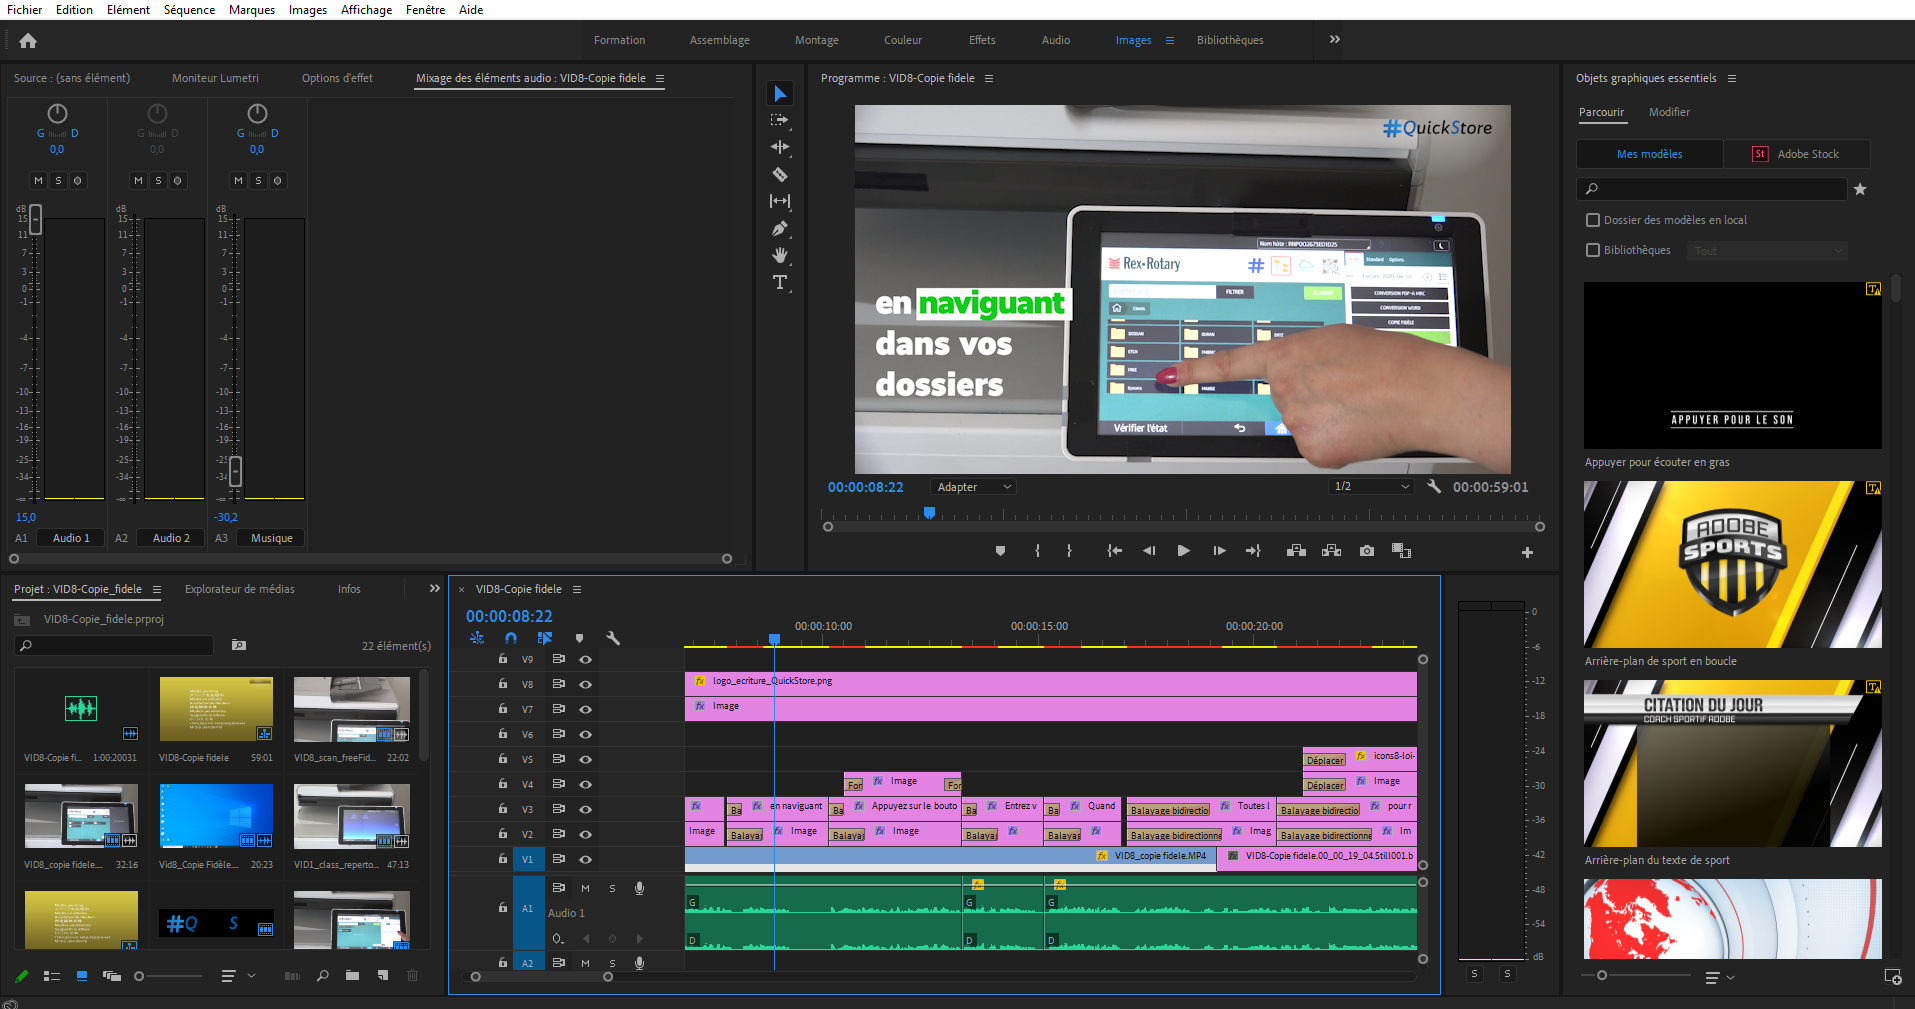The image size is (1915, 1009).
Task: Open the 1/2 playback resolution dropdown
Action: point(1370,487)
